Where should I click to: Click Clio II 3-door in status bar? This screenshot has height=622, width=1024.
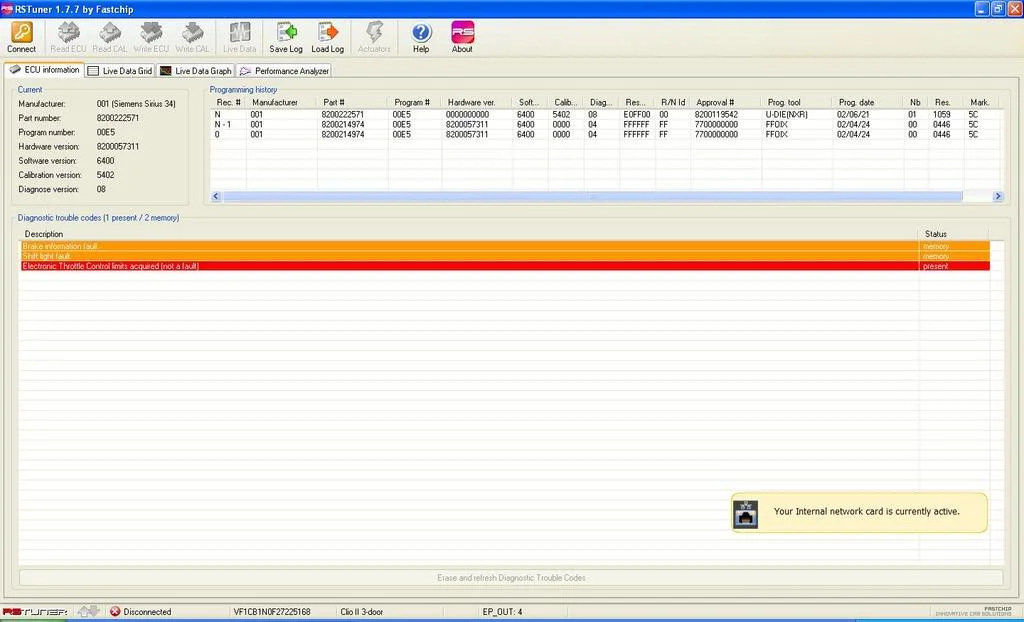pos(362,612)
